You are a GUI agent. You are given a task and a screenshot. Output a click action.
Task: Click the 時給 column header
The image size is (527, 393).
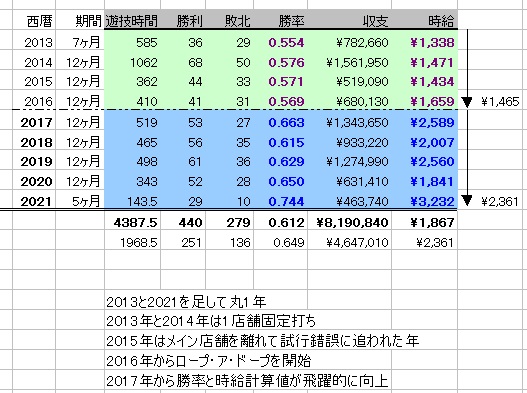click(x=424, y=21)
